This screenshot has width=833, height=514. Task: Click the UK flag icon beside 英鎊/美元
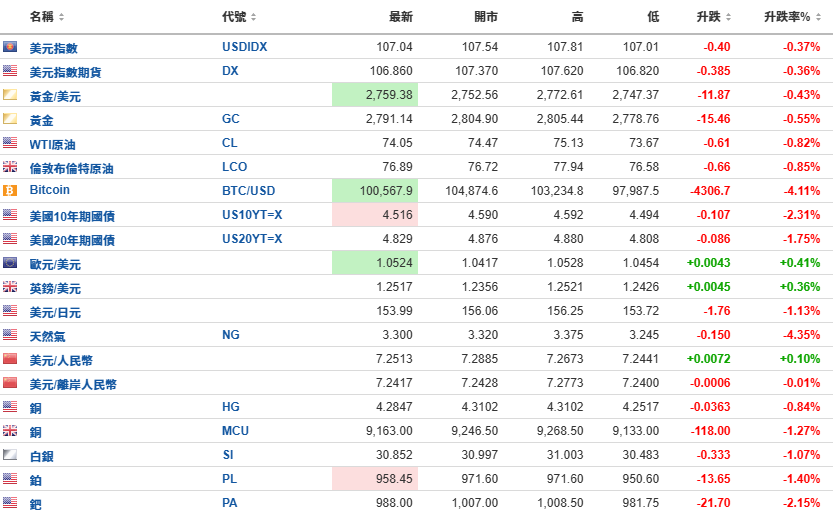click(10, 287)
